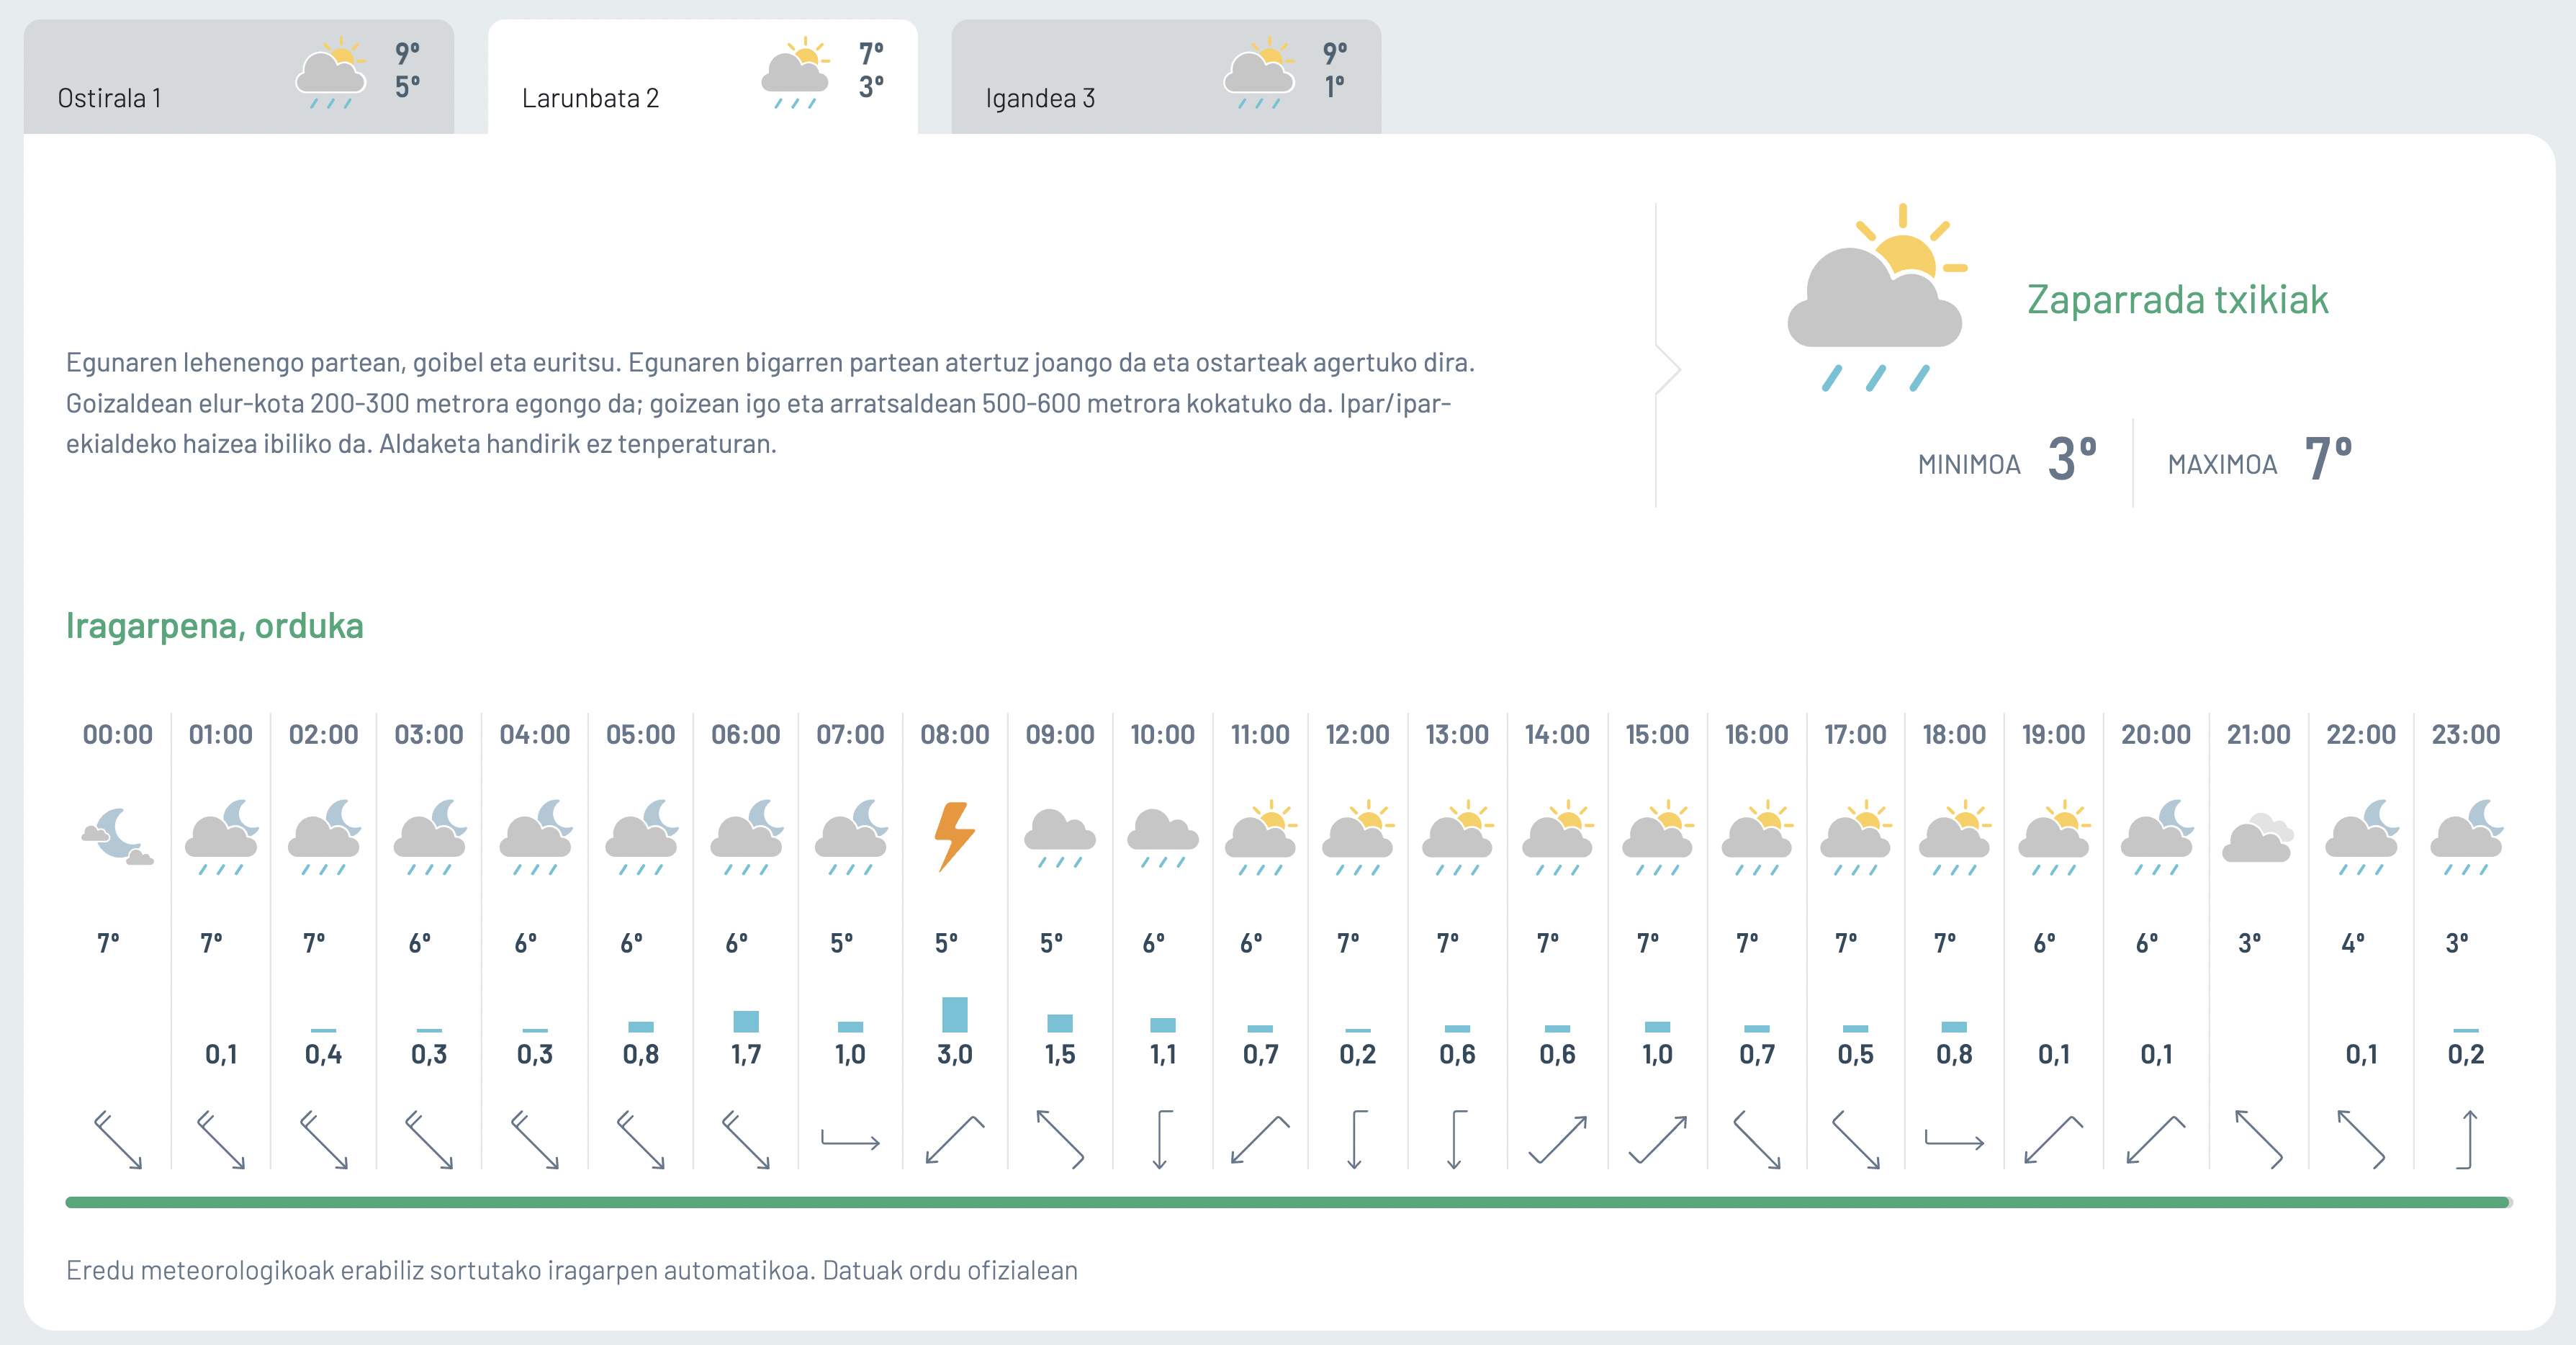This screenshot has height=1345, width=2576.
Task: Select the Larunbata 2 tab
Action: (x=703, y=77)
